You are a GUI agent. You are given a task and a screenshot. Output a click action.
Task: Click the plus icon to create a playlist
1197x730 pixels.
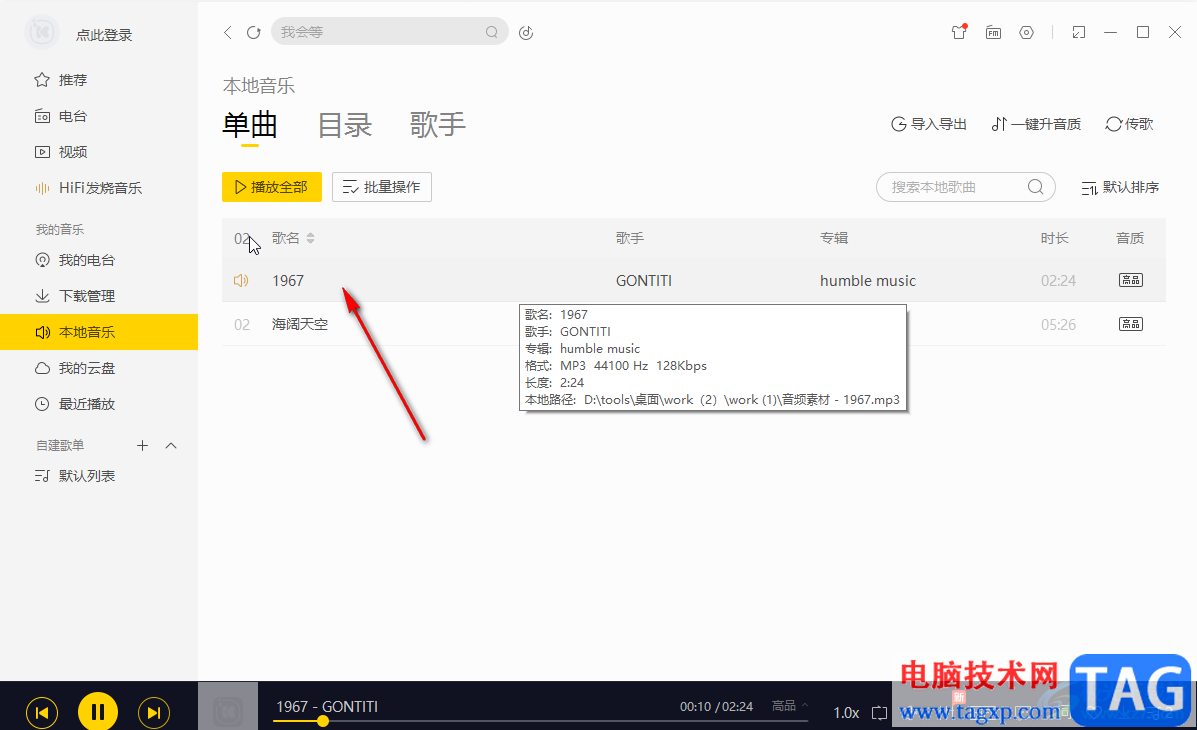pyautogui.click(x=142, y=445)
